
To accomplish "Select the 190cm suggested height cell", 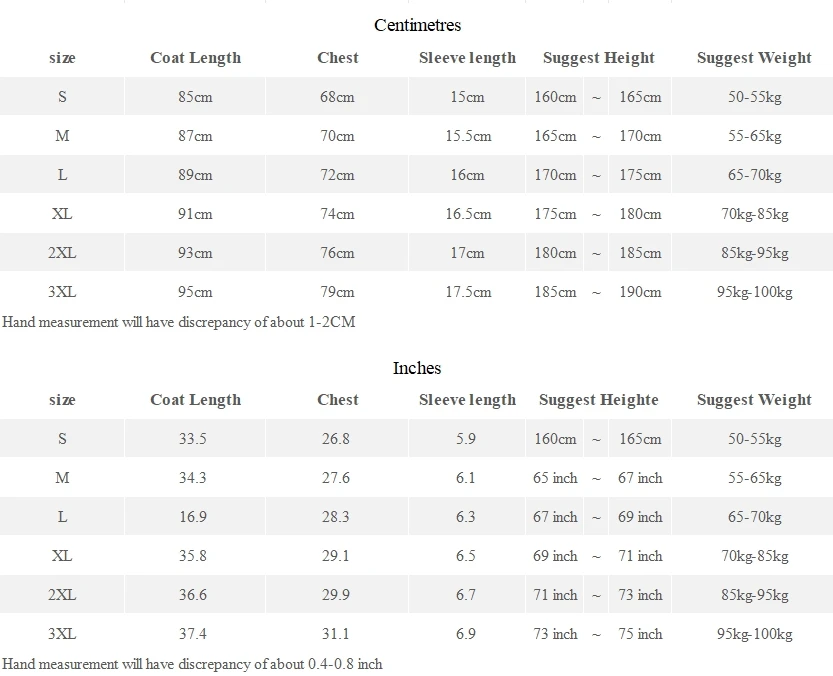I will [x=640, y=292].
